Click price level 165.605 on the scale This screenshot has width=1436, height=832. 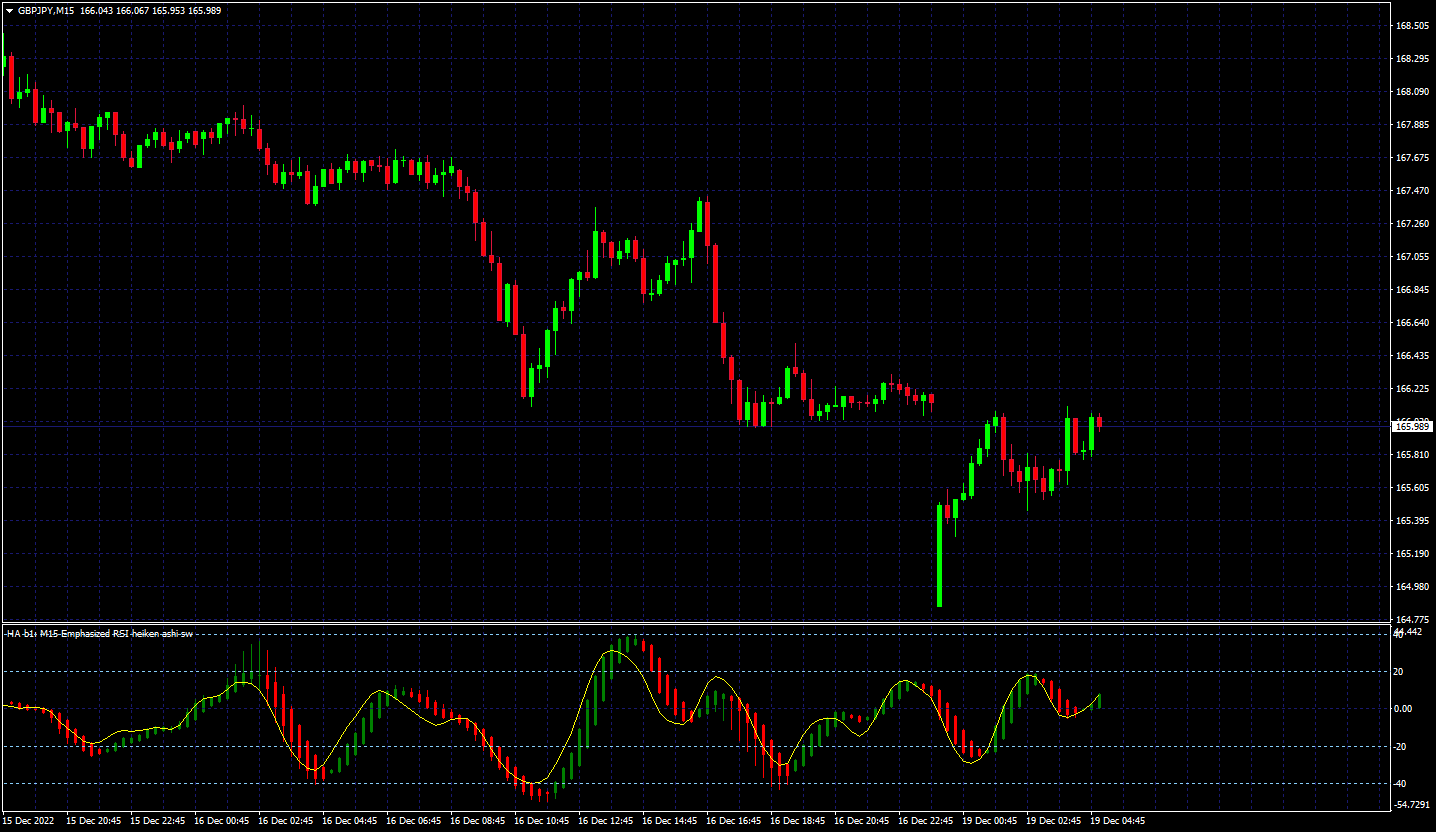(1413, 488)
